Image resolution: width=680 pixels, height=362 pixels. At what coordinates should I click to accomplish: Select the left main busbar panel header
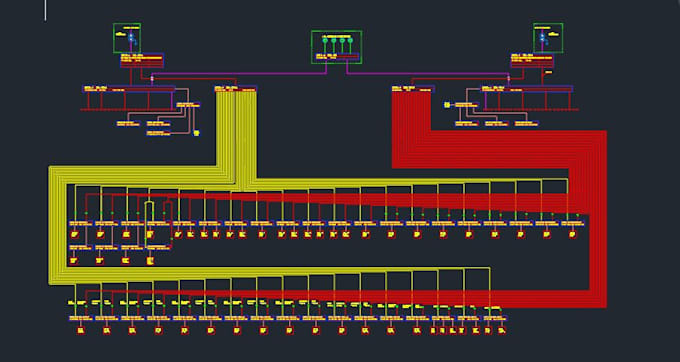(x=128, y=89)
